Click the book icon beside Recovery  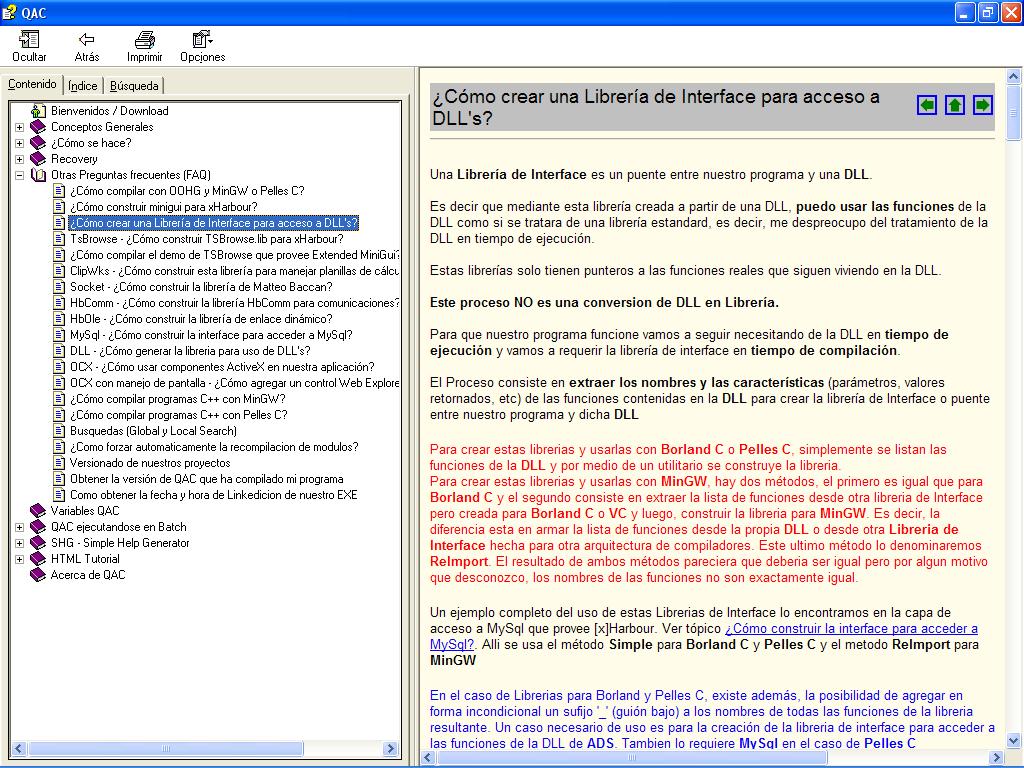tap(39, 159)
